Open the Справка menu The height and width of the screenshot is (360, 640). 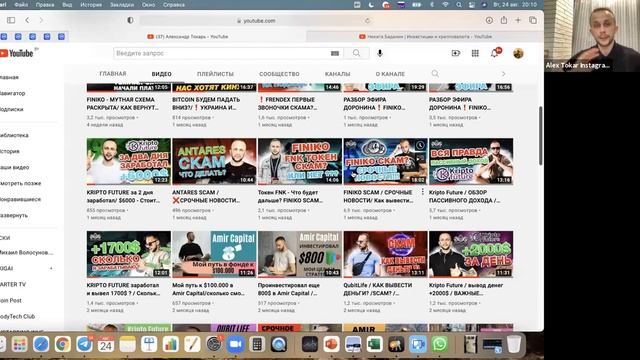tap(173, 4)
